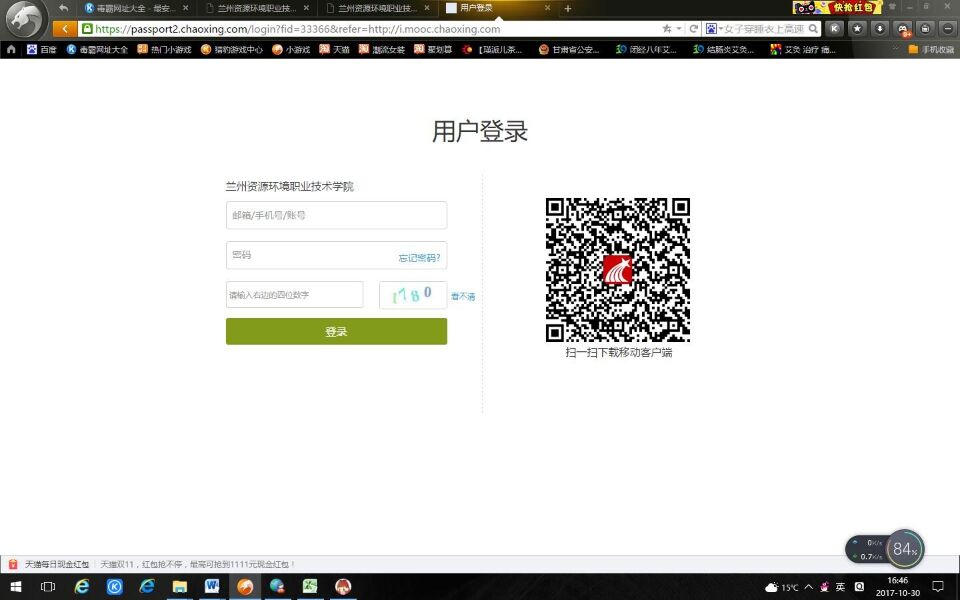The height and width of the screenshot is (600, 960).
Task: Open the game controller toolbar icon
Action: (902, 29)
